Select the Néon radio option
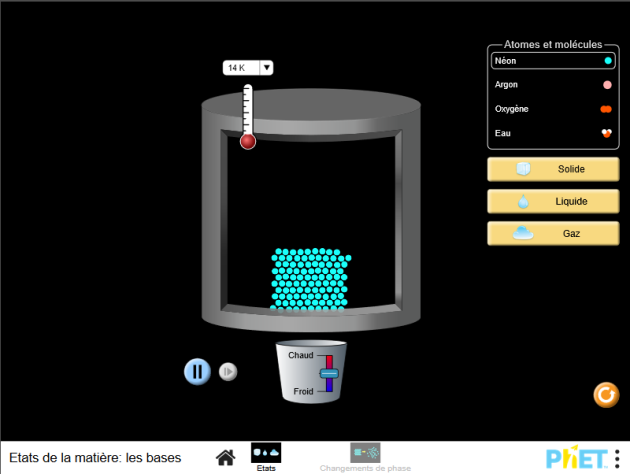The image size is (630, 474). click(553, 61)
